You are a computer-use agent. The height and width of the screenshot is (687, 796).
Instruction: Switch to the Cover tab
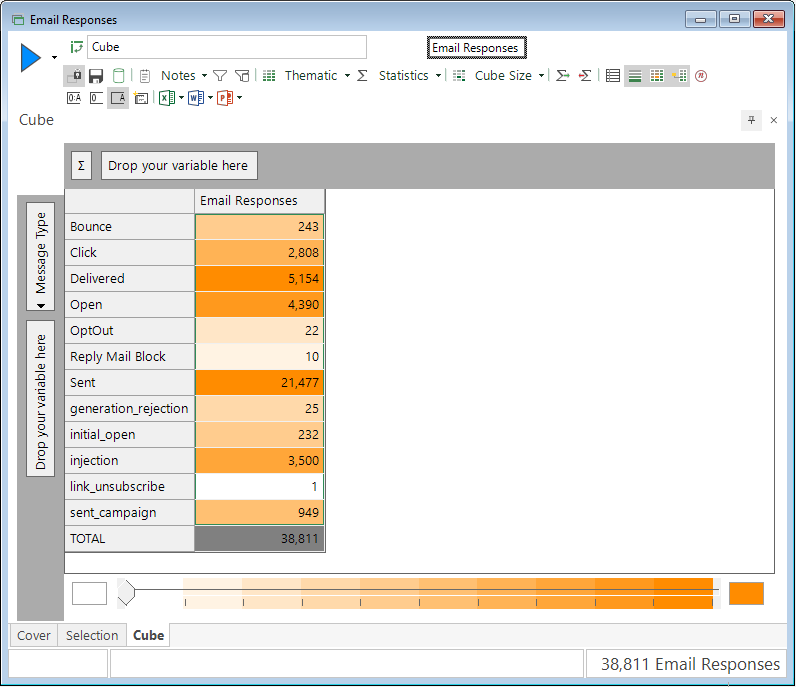tap(34, 636)
